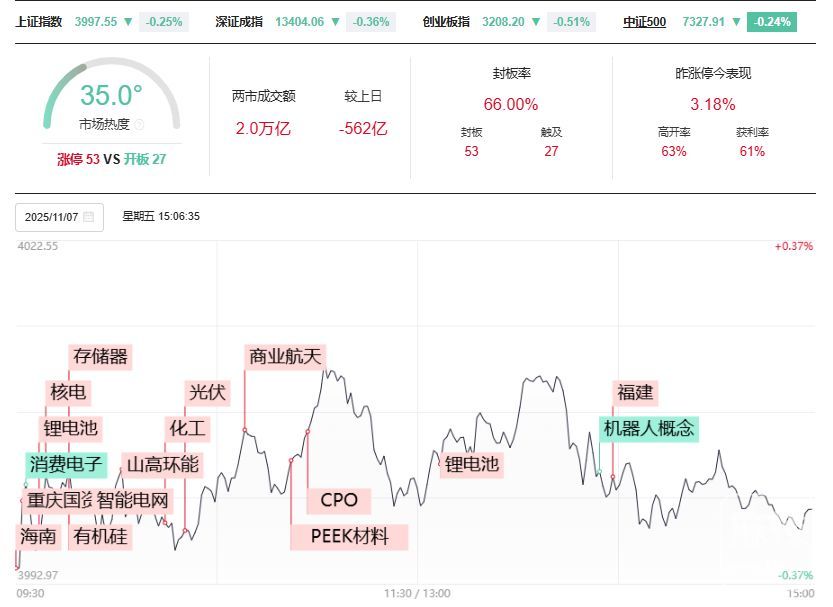Click the green -0.24% change badge
Image resolution: width=833 pixels, height=607 pixels.
[x=773, y=21]
